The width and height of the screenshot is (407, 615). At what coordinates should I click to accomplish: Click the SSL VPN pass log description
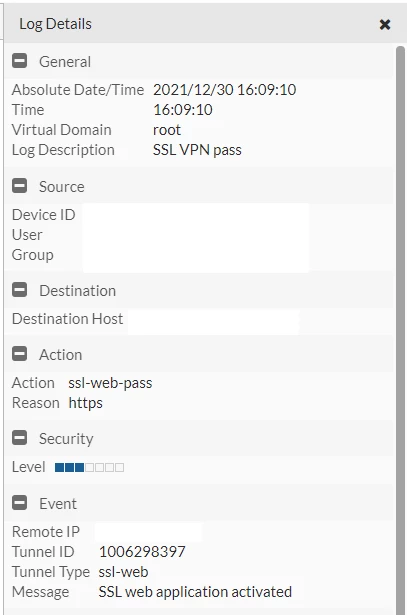click(x=197, y=150)
